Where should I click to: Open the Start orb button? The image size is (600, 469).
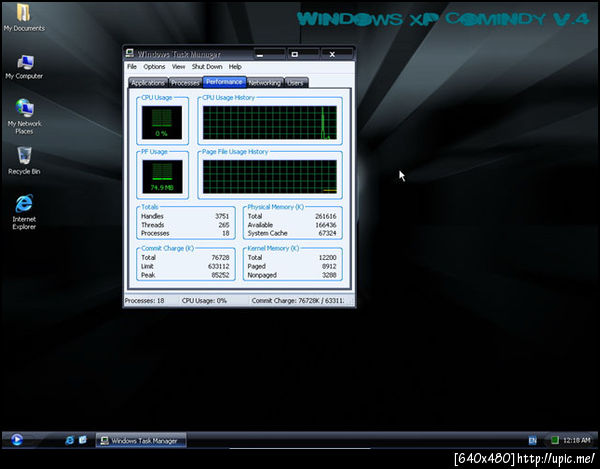[16, 440]
